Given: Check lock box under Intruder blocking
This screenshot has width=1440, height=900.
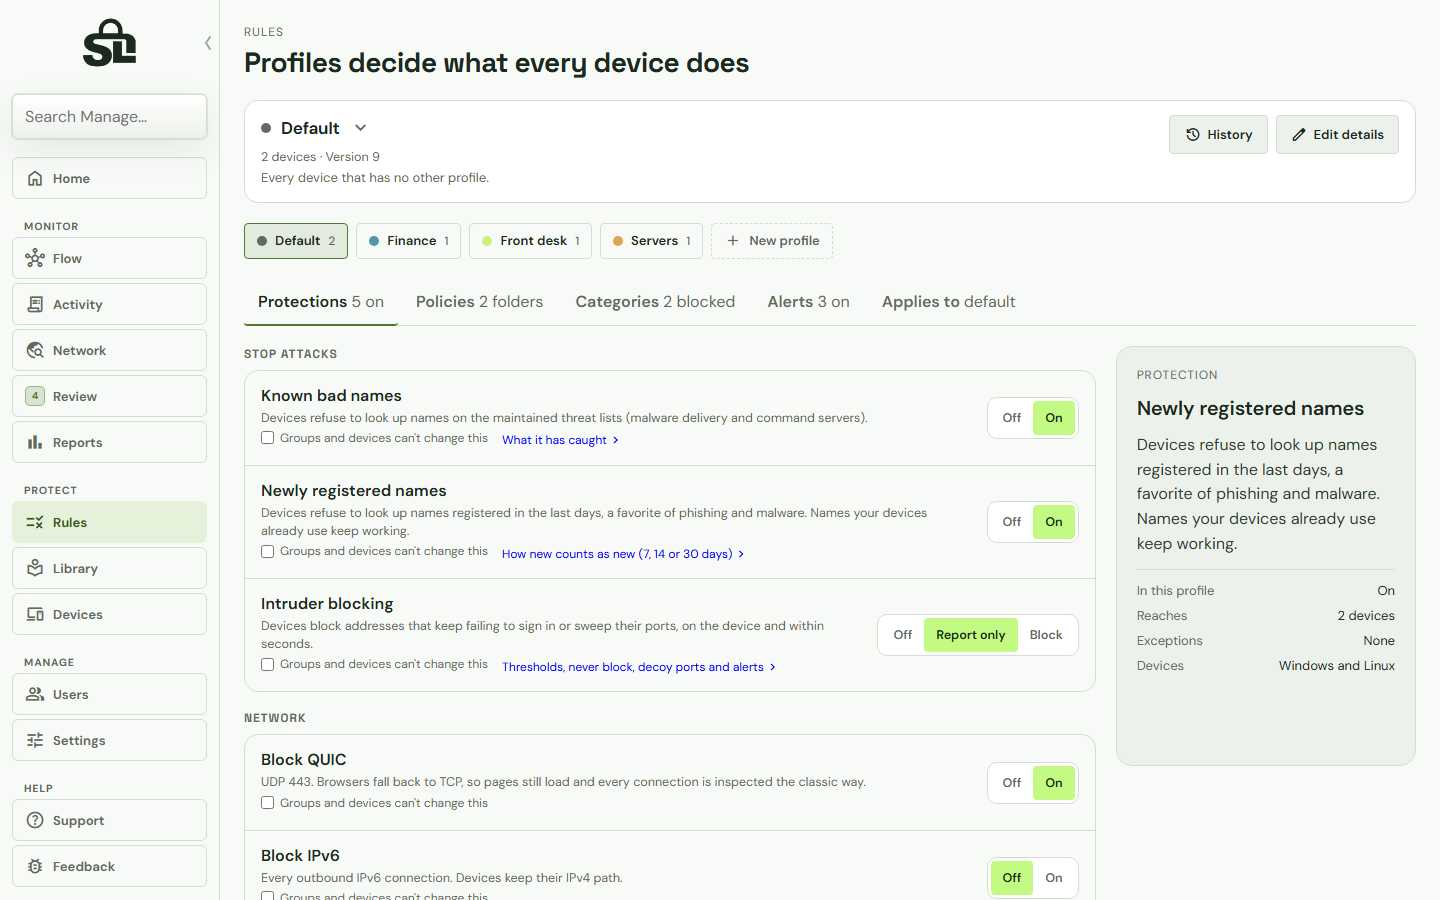Looking at the screenshot, I should [268, 664].
